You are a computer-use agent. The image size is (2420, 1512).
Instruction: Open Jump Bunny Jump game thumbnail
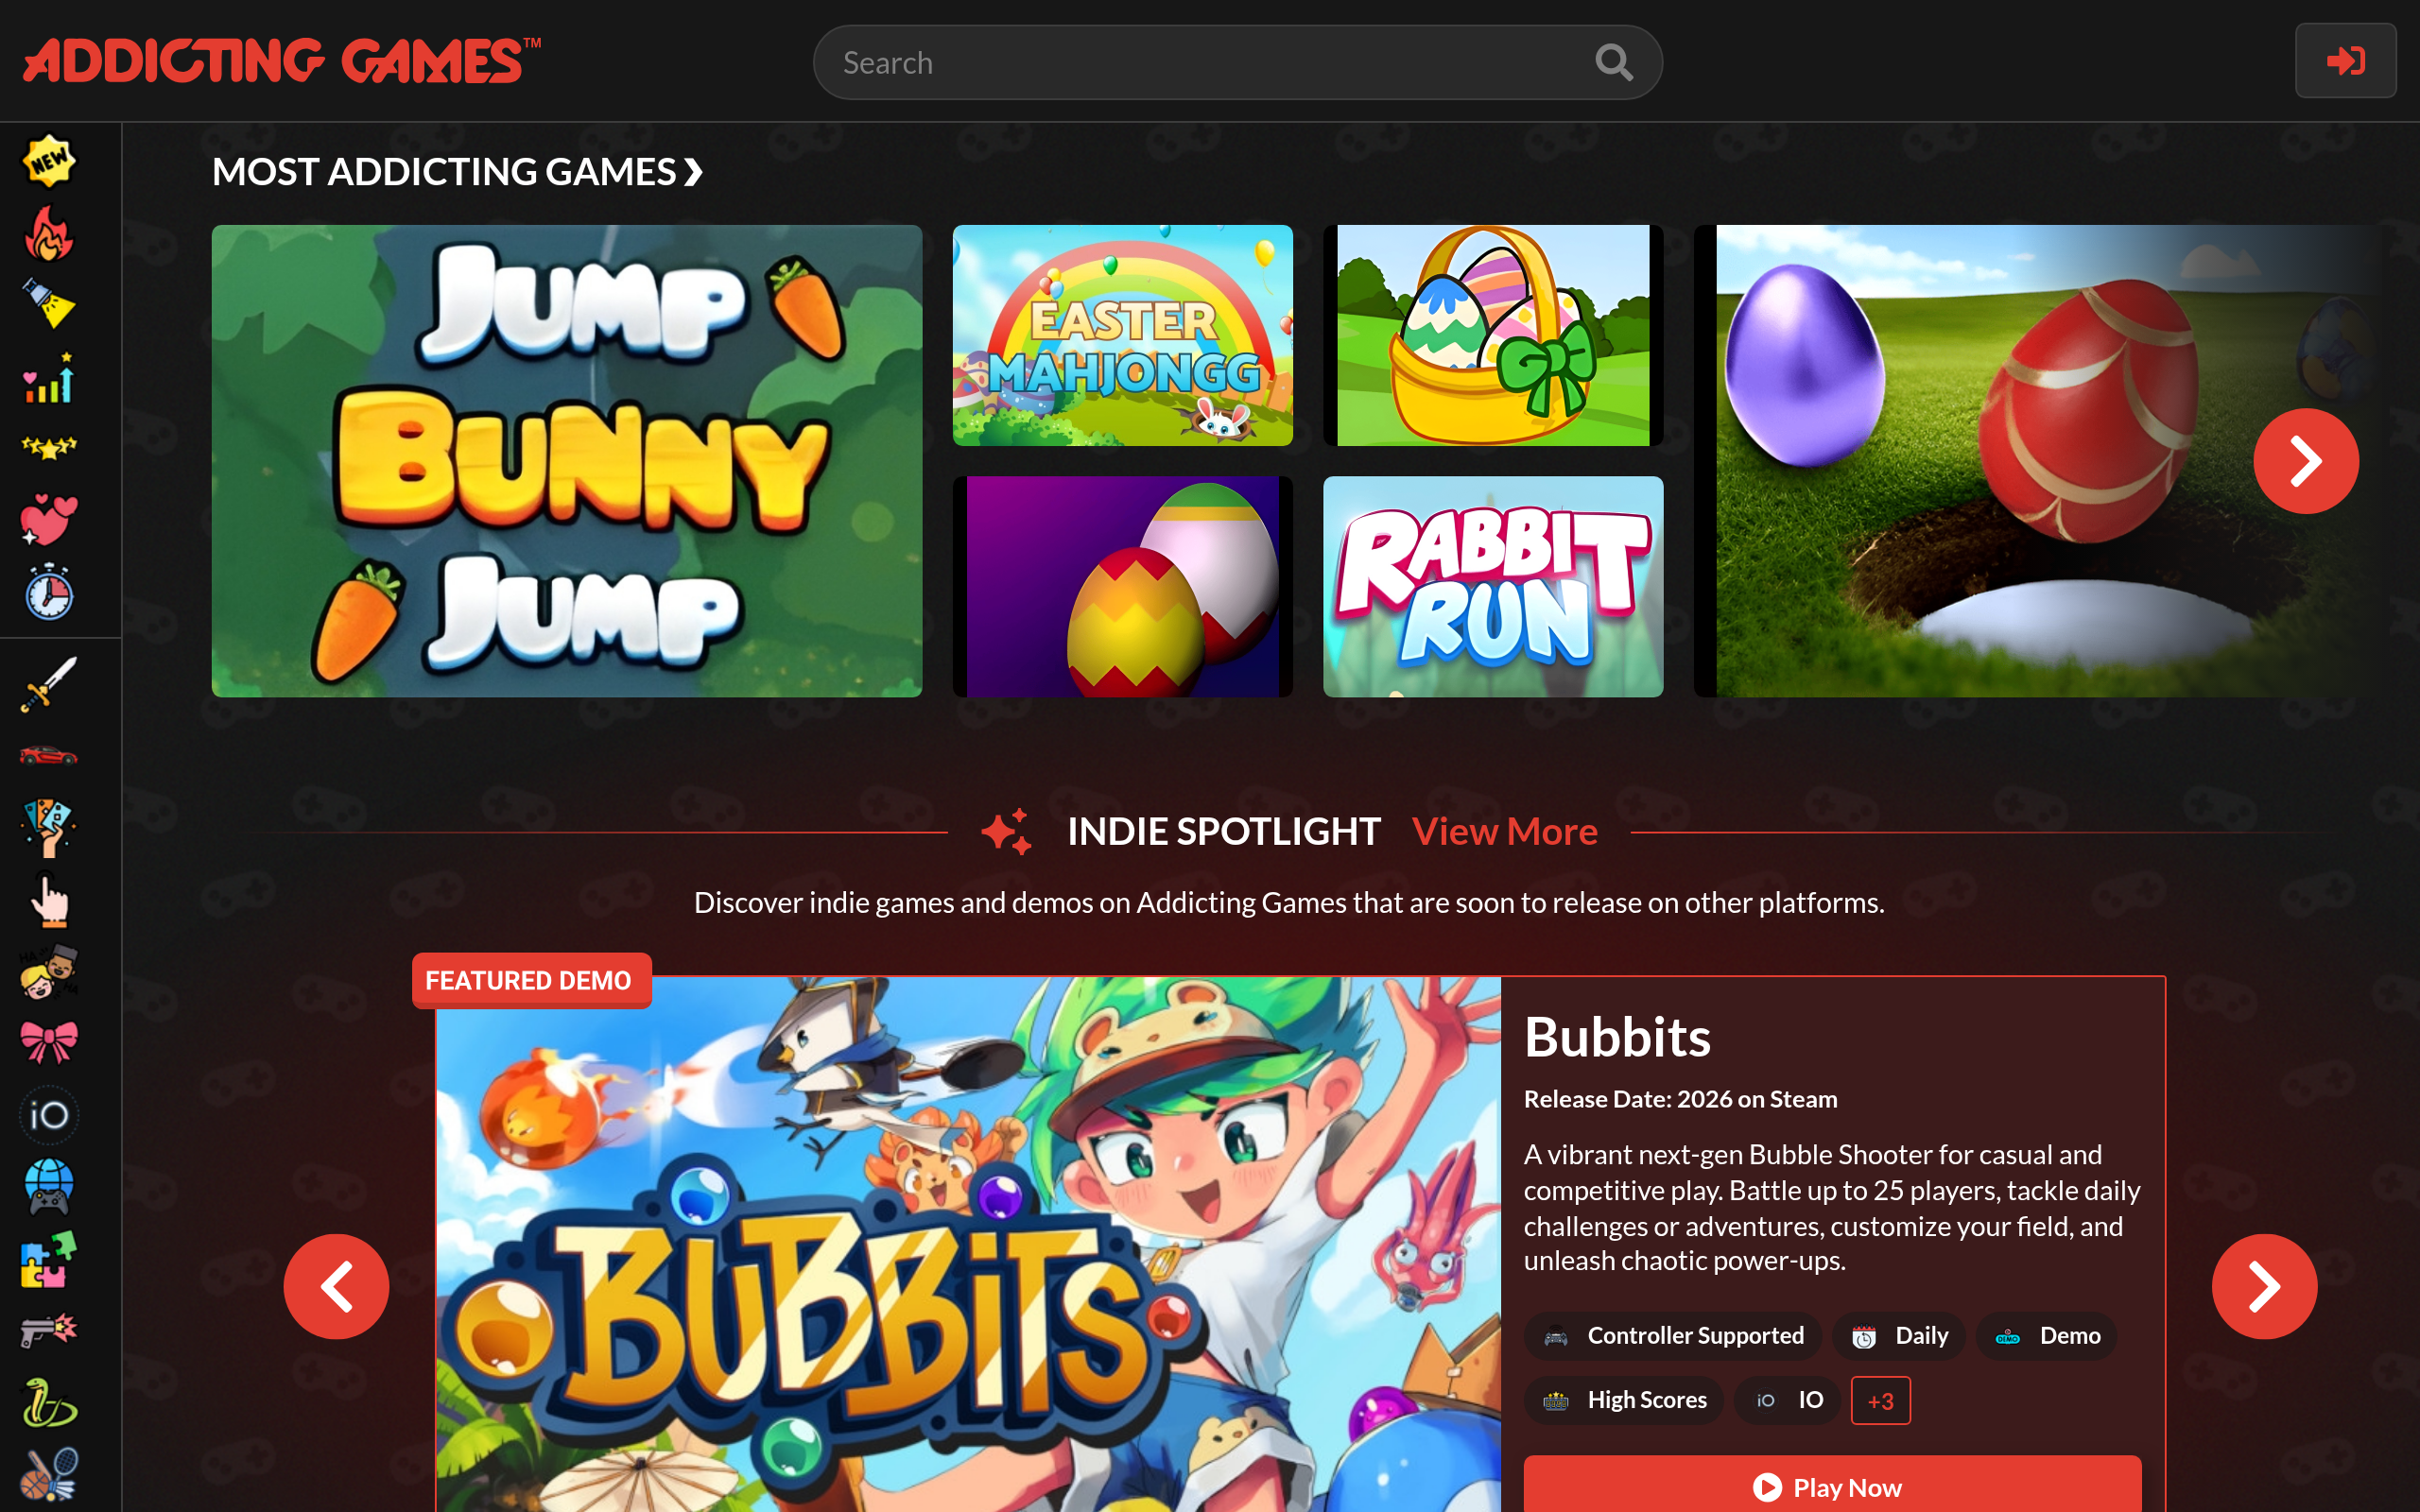pos(566,461)
